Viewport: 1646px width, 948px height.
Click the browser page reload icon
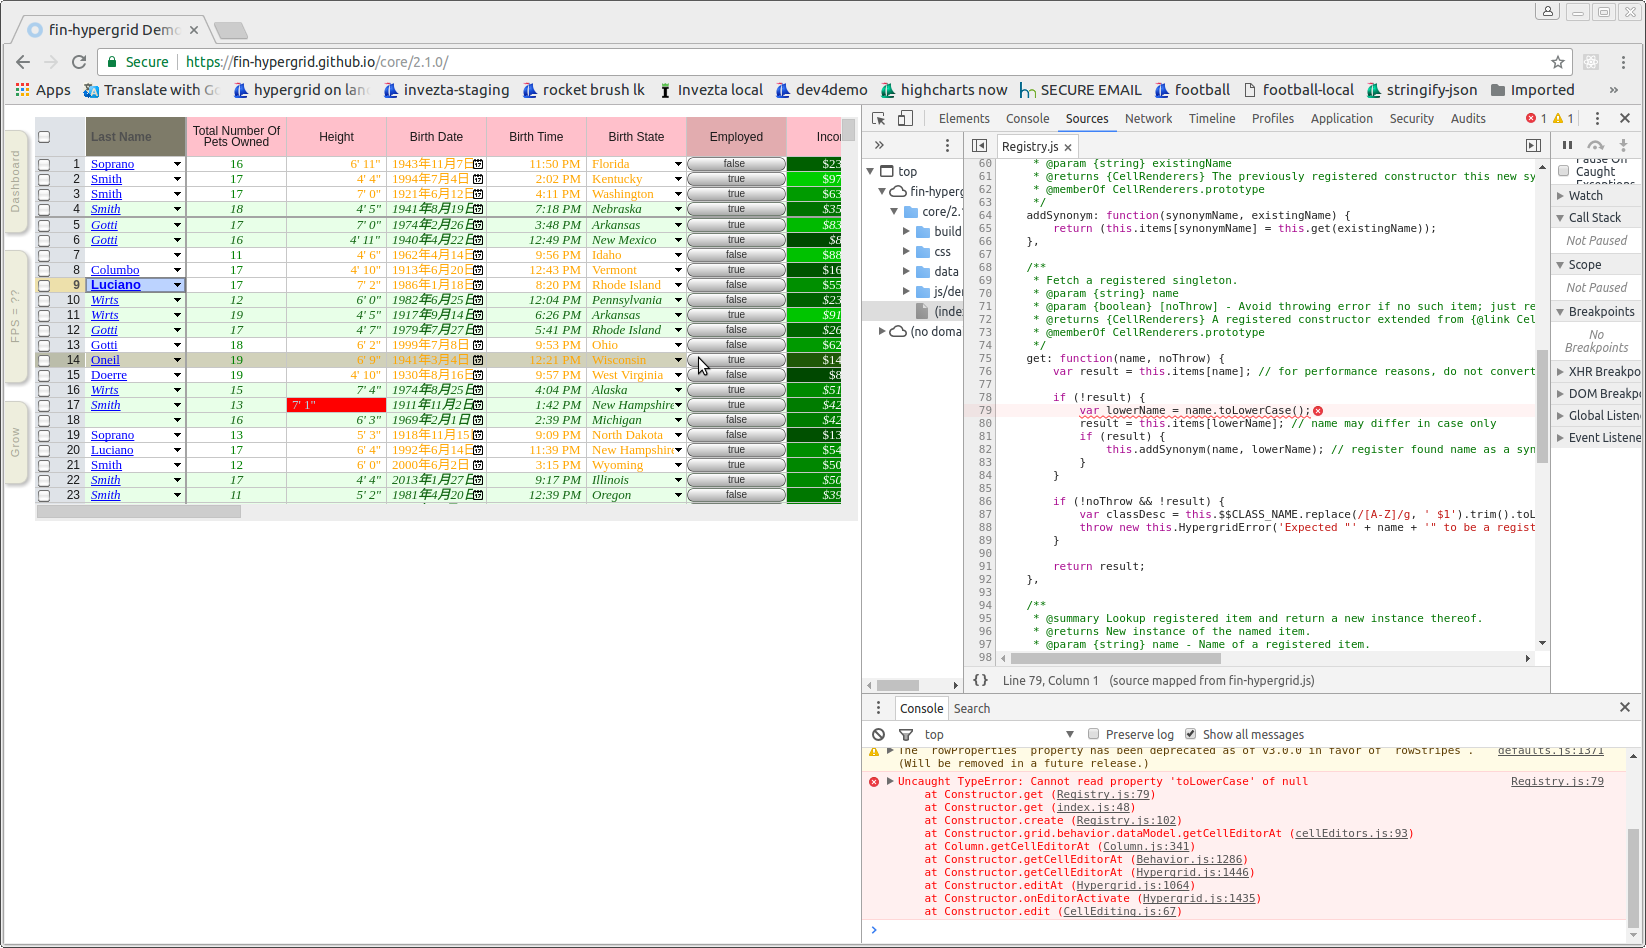tap(80, 61)
